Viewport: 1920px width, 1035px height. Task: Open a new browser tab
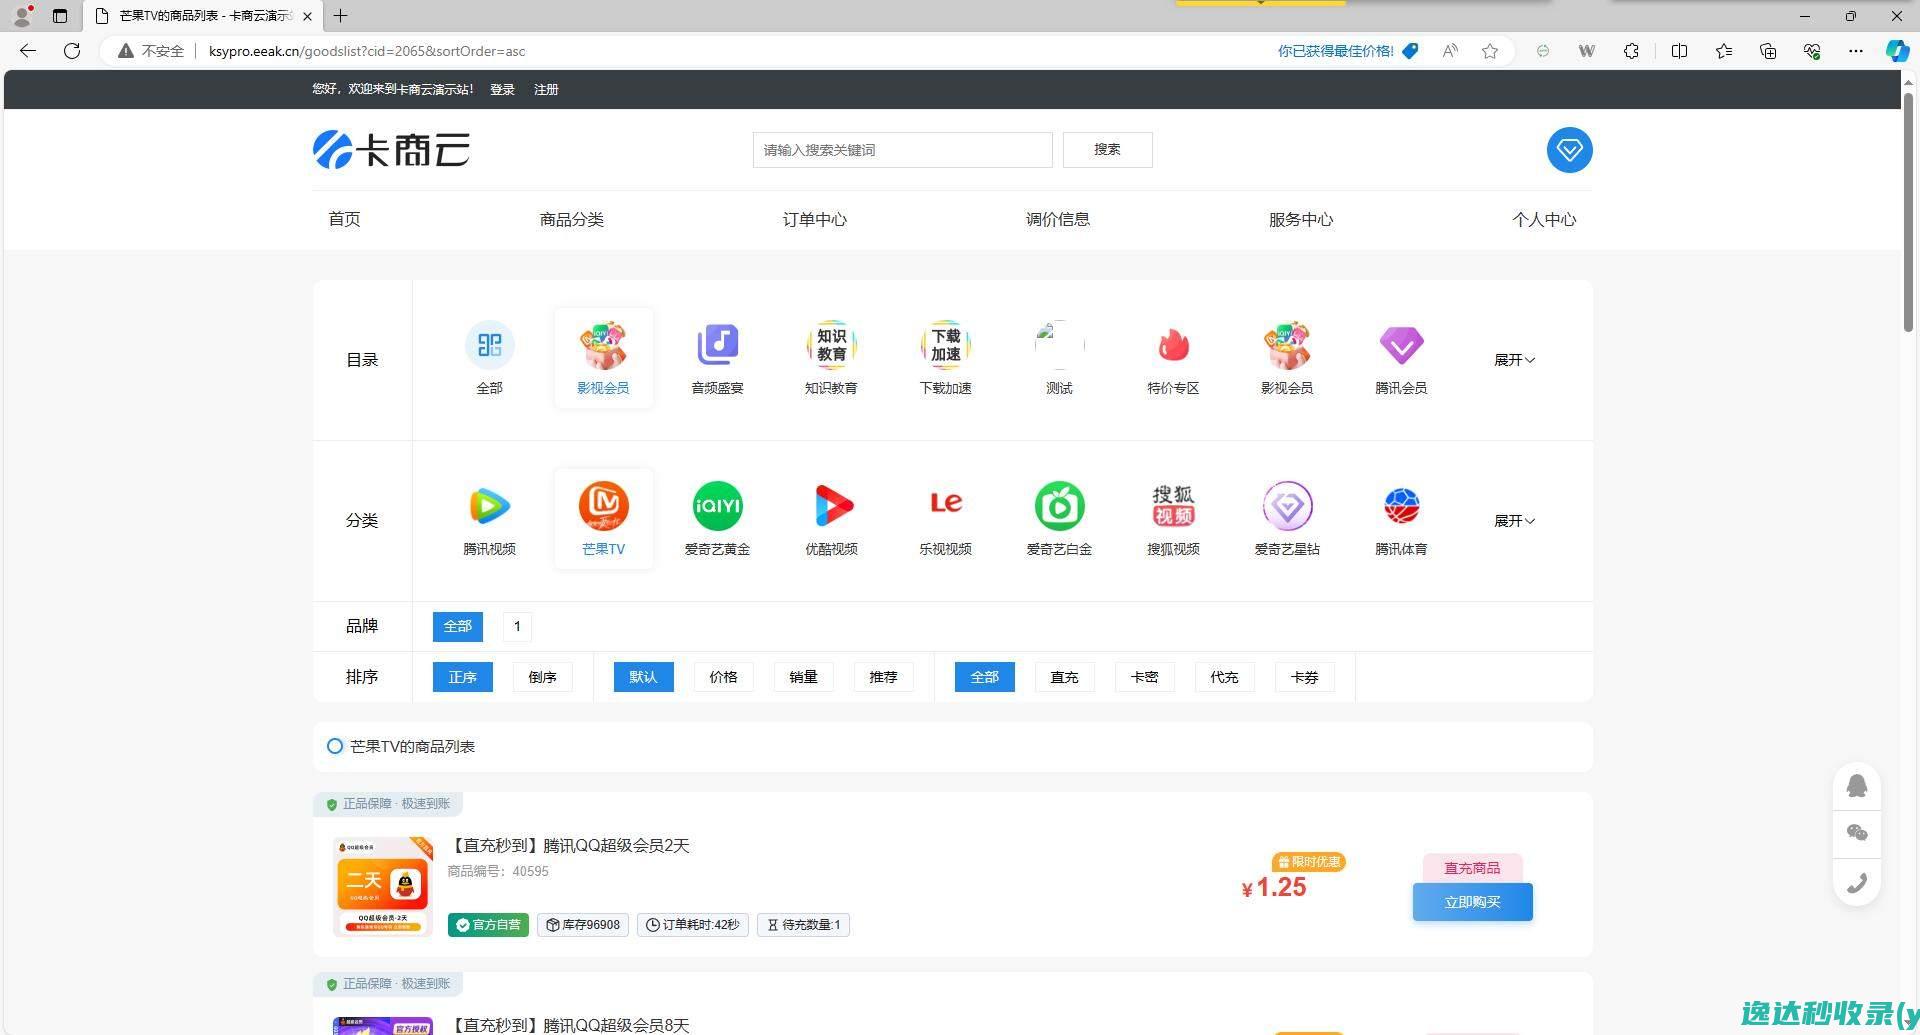pos(341,16)
